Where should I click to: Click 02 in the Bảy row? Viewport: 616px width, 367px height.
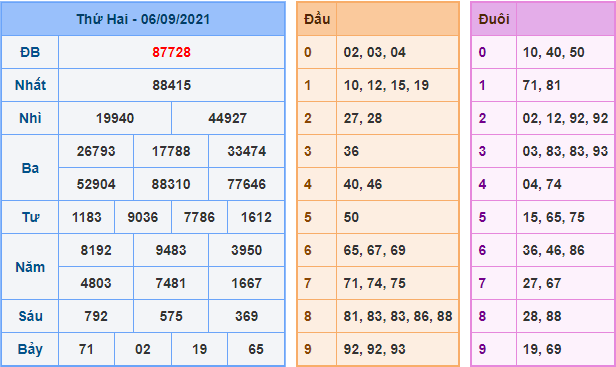coord(143,349)
